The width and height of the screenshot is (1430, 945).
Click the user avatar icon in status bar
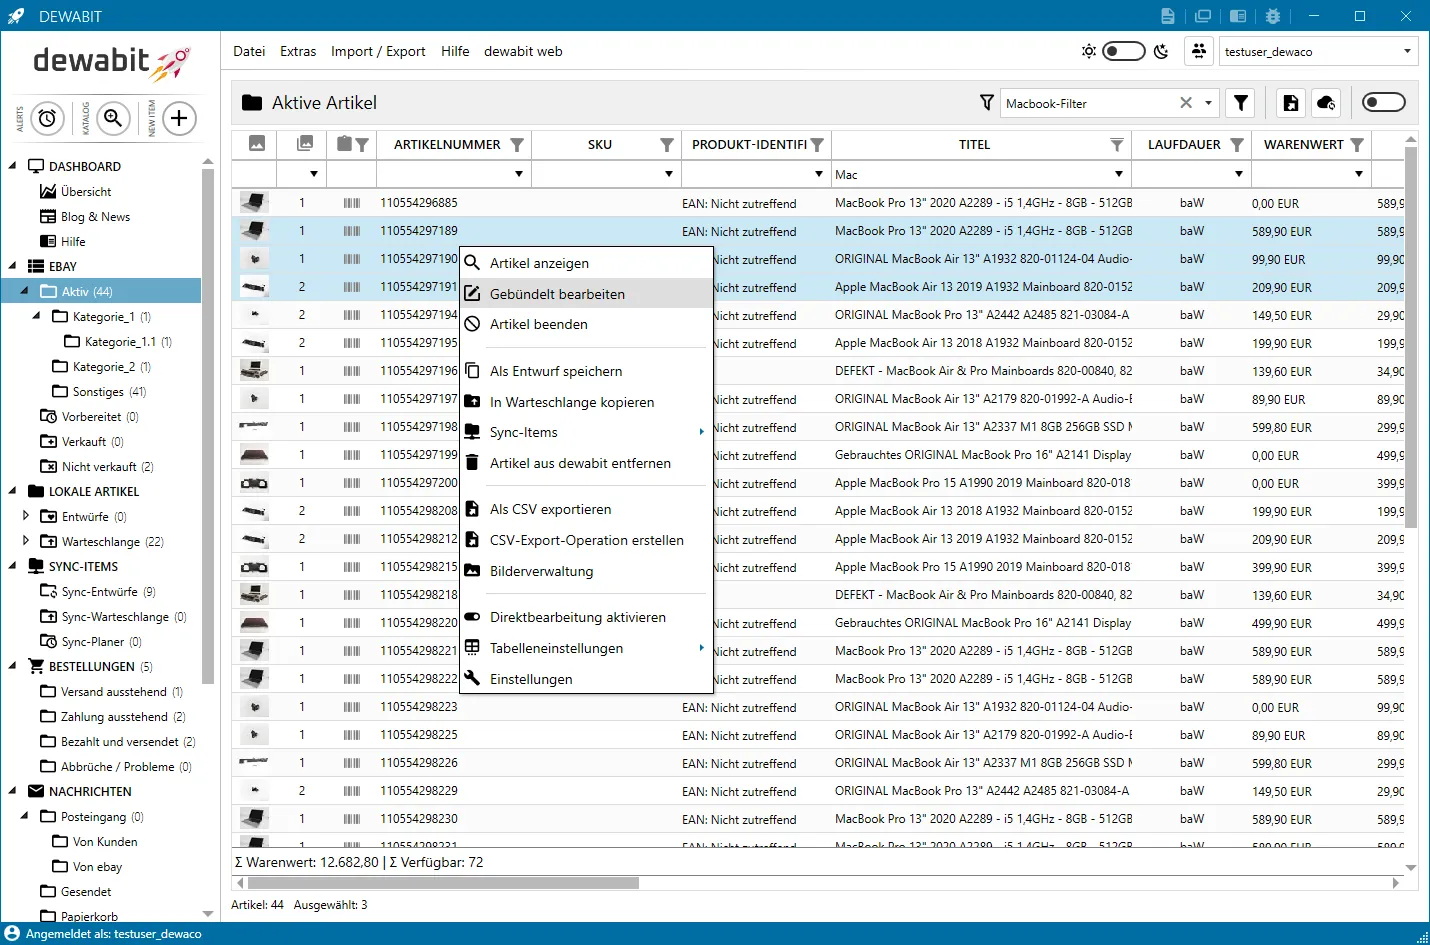(12, 934)
